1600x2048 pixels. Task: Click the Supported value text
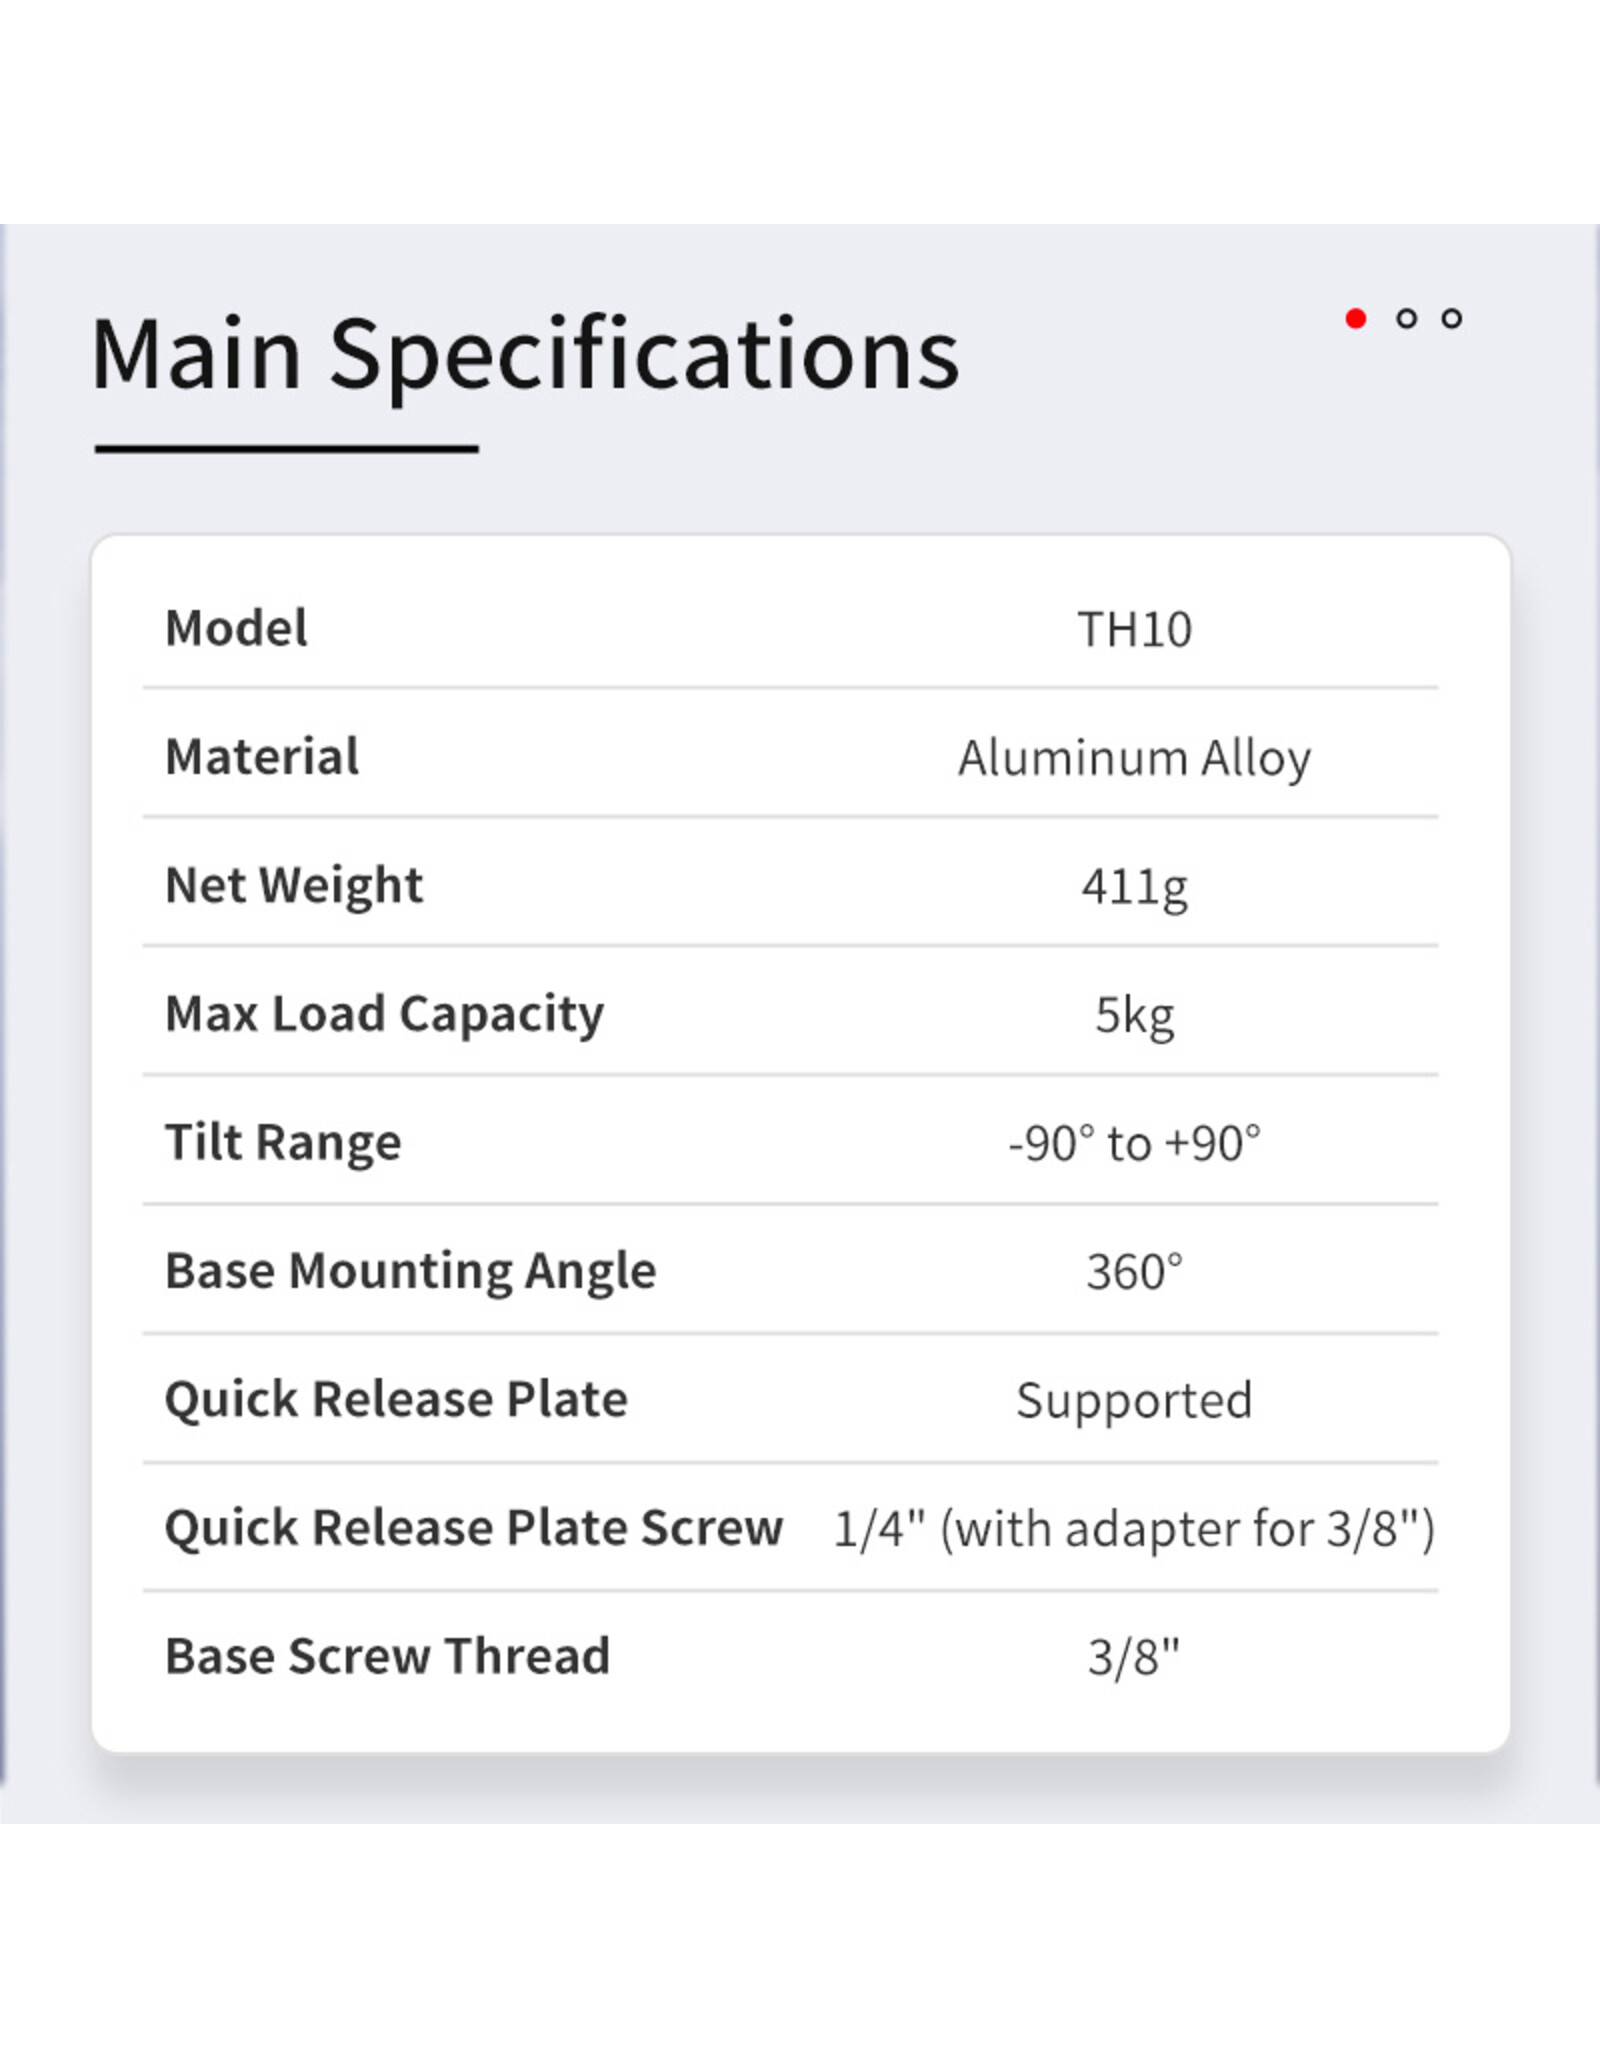coord(1134,1401)
